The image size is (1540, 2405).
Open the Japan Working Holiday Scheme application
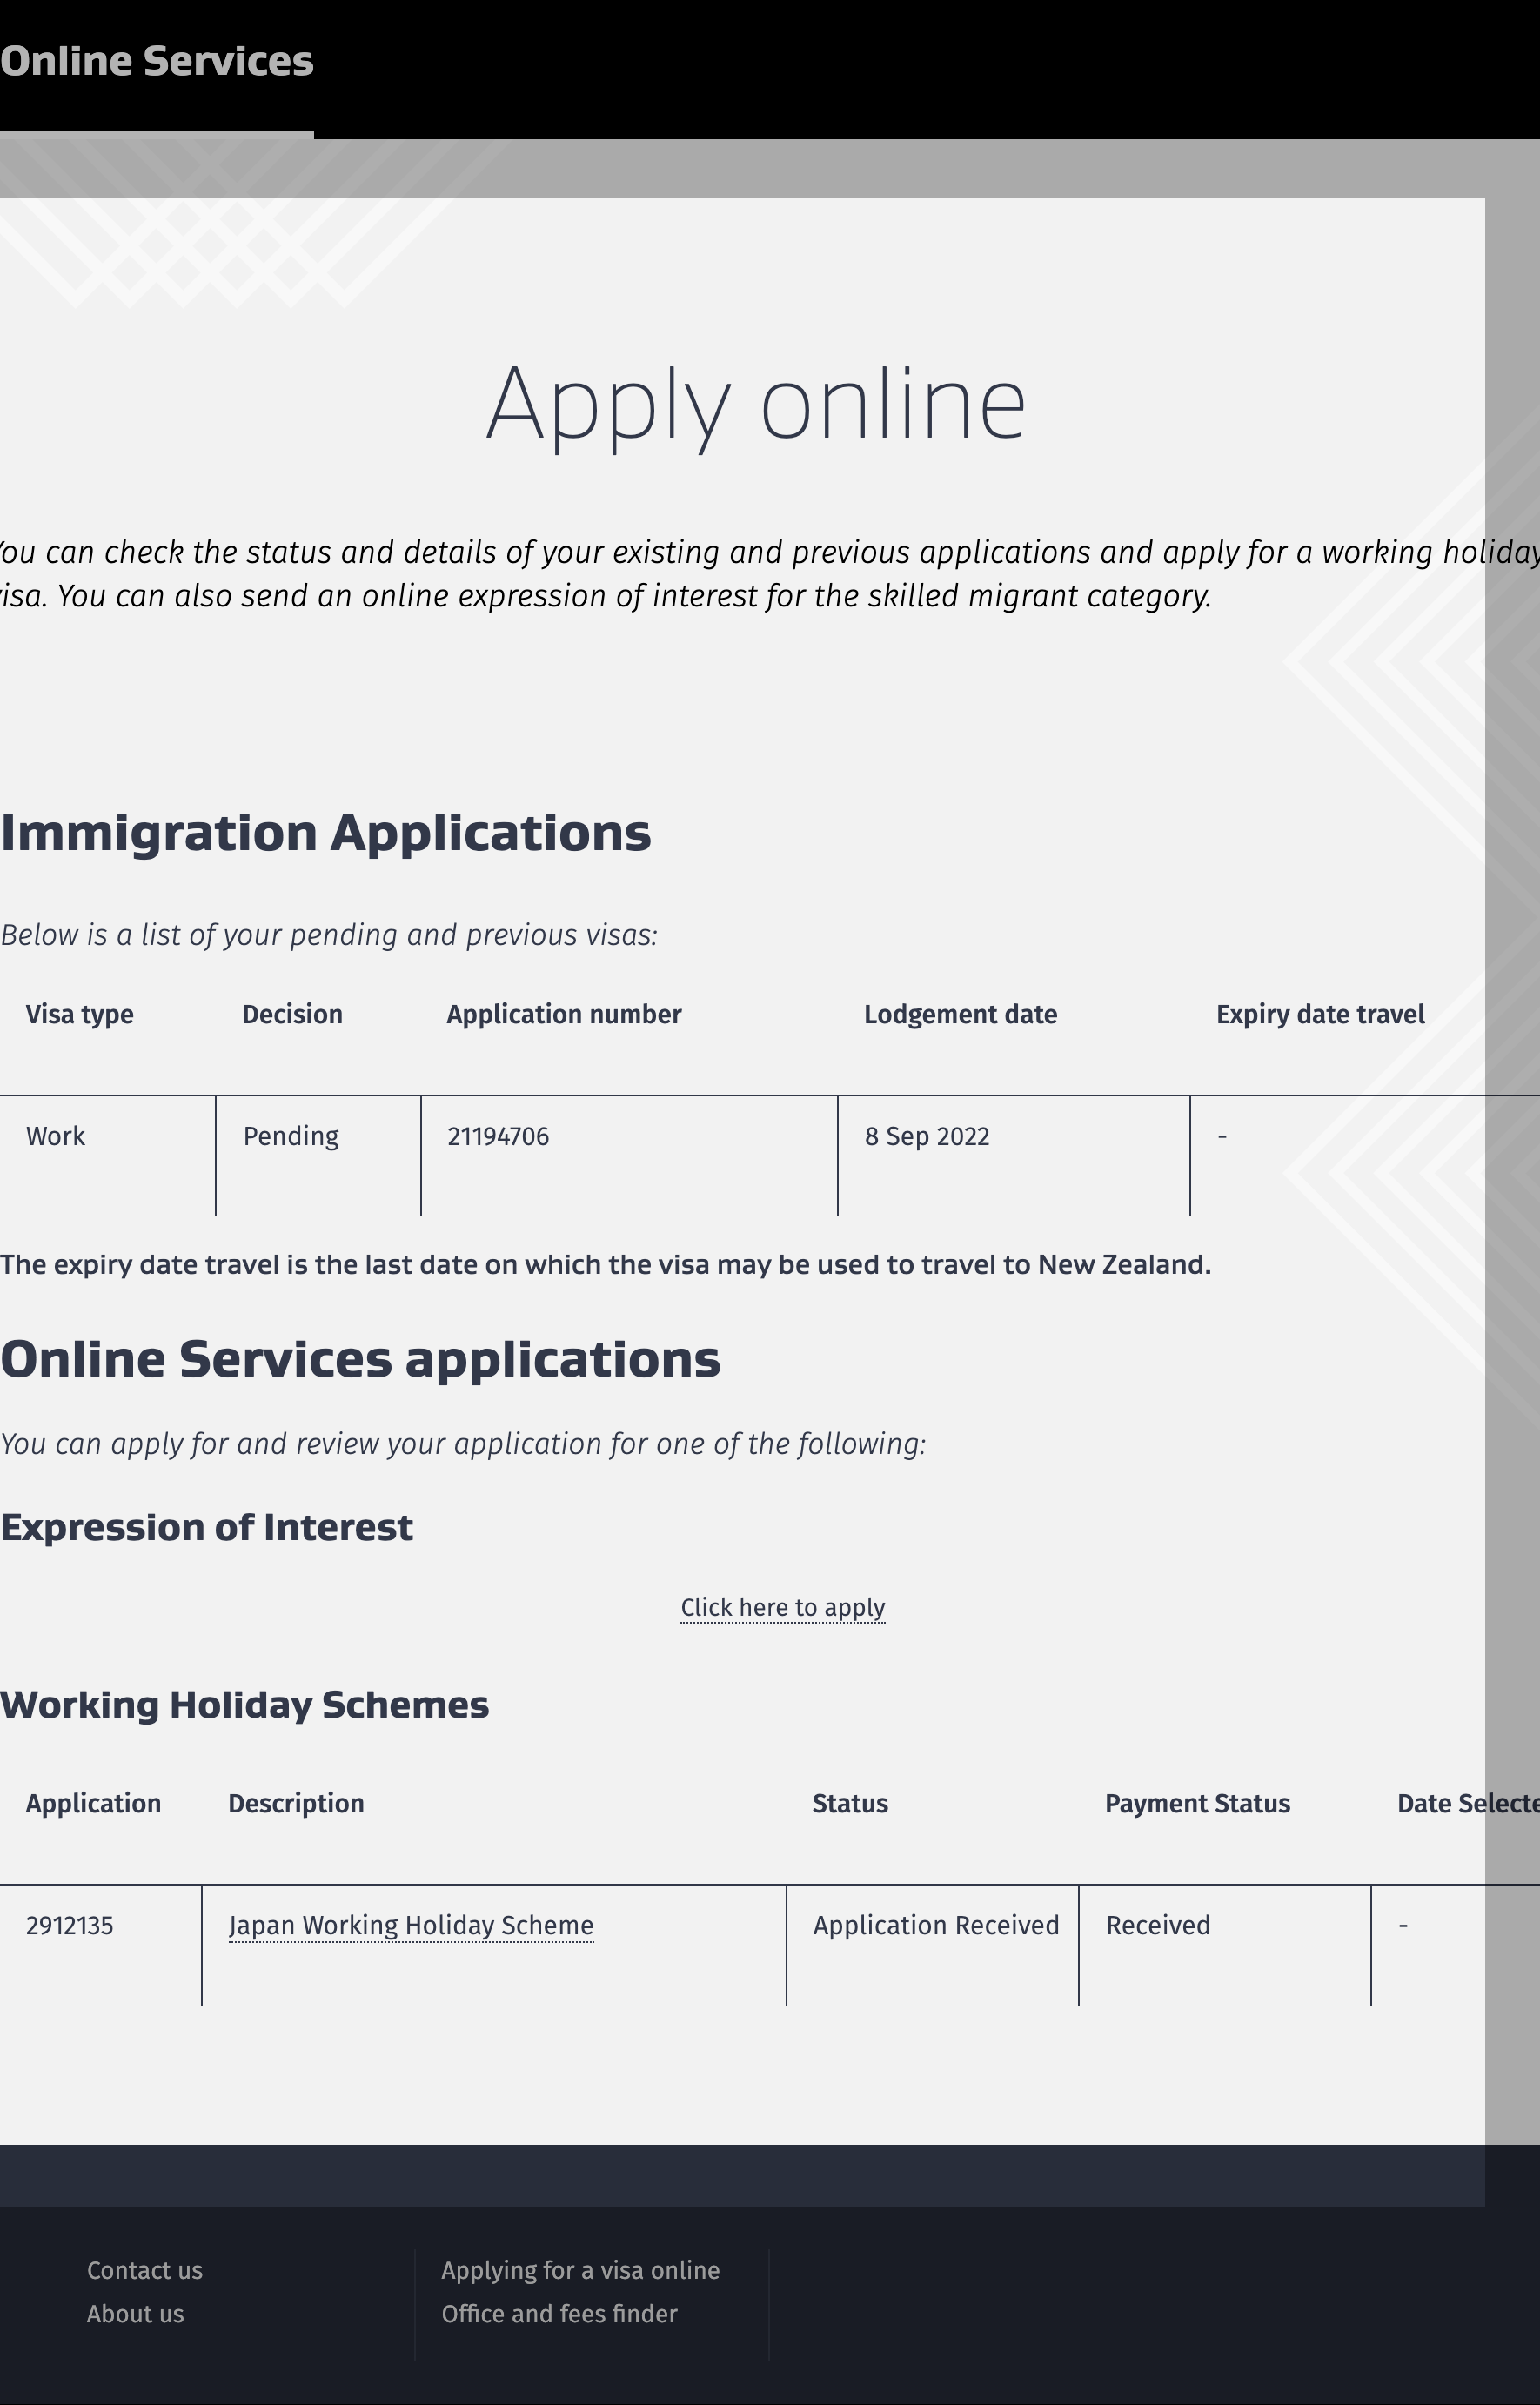[x=411, y=1925]
